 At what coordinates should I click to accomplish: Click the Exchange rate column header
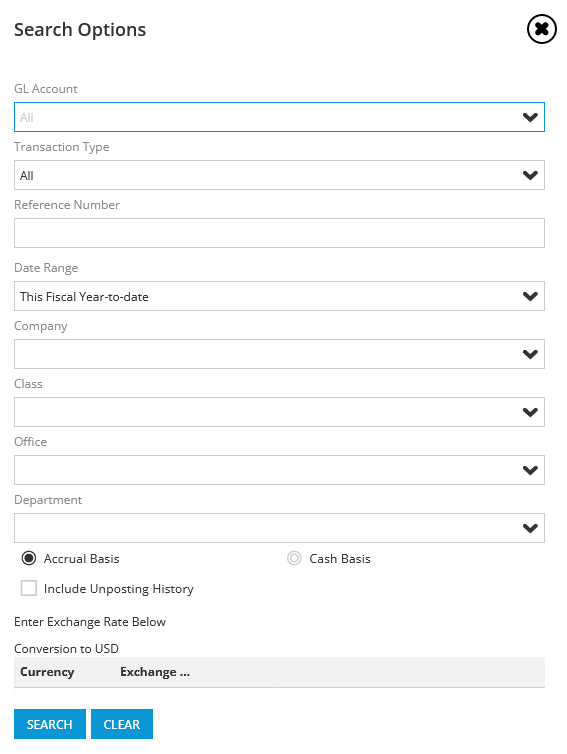(x=155, y=672)
